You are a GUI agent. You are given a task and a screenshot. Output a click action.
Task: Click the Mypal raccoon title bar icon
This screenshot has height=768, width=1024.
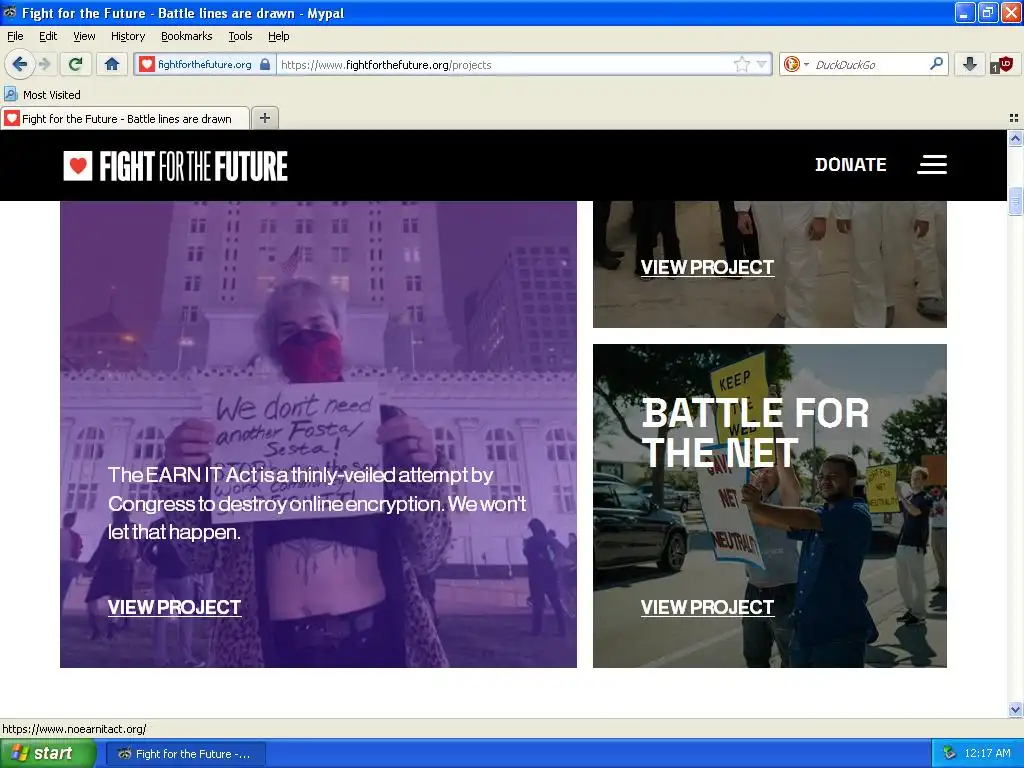click(10, 12)
